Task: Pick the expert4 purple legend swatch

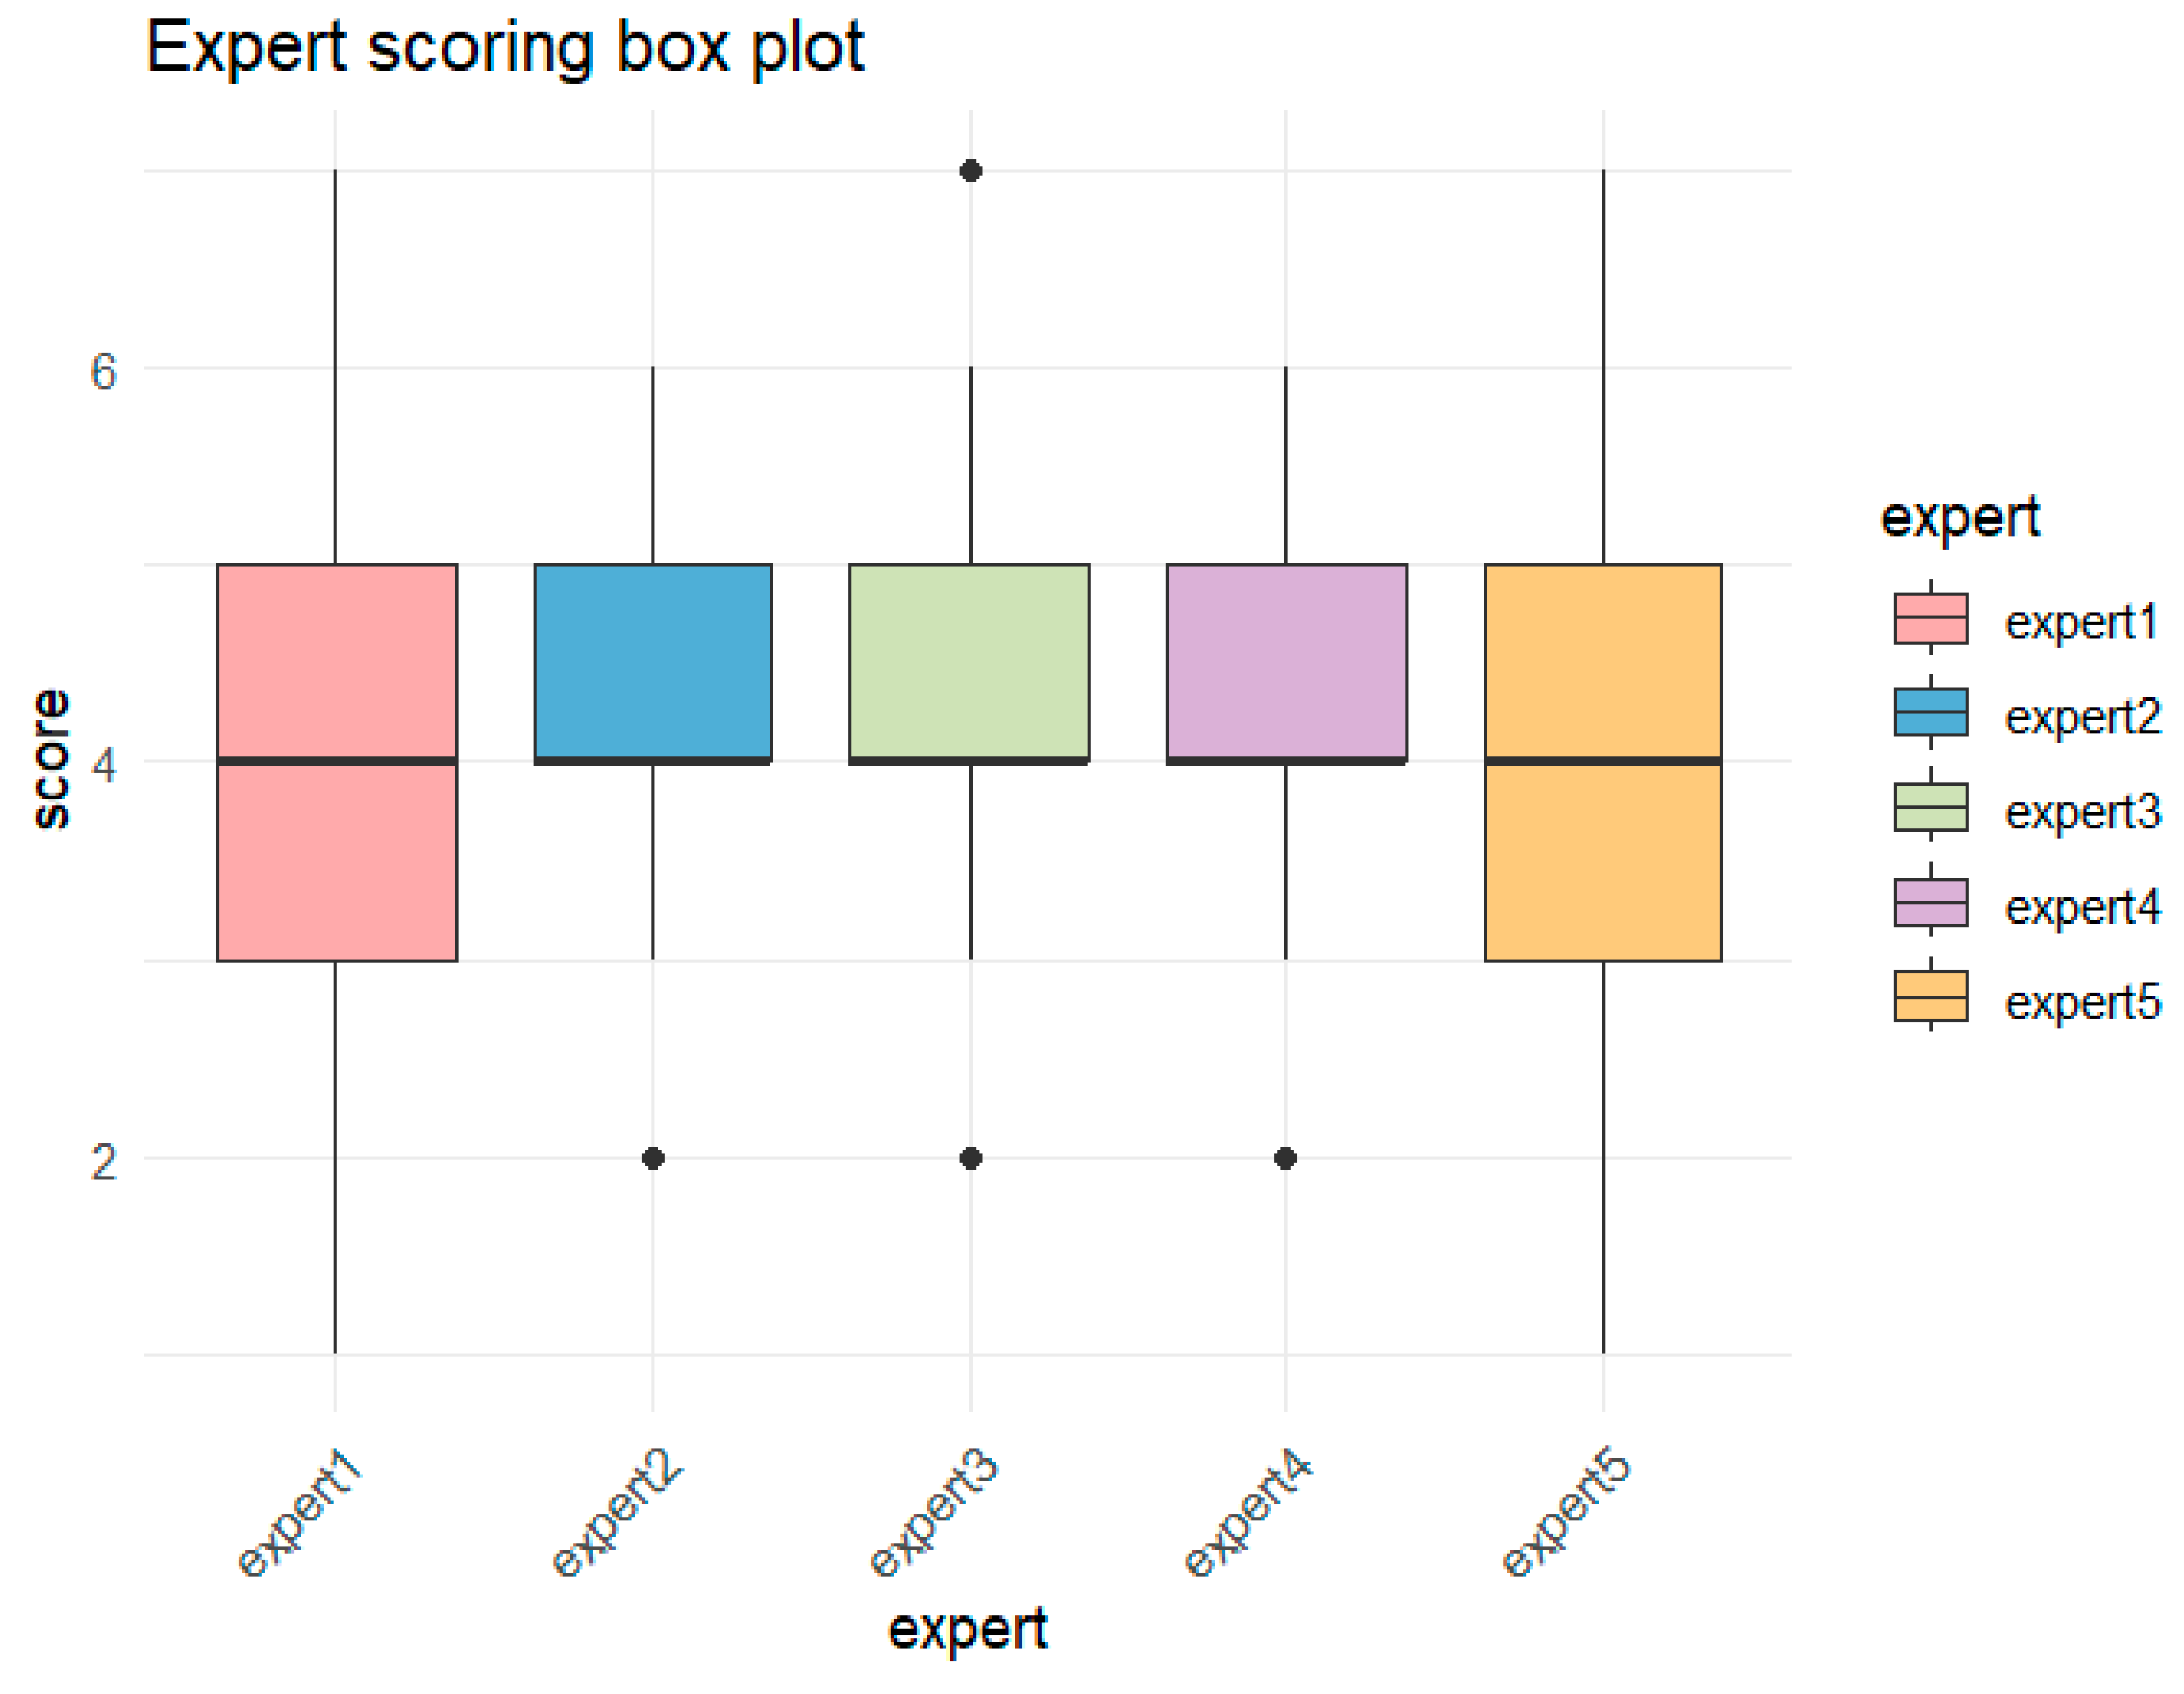Action: pos(1930,903)
